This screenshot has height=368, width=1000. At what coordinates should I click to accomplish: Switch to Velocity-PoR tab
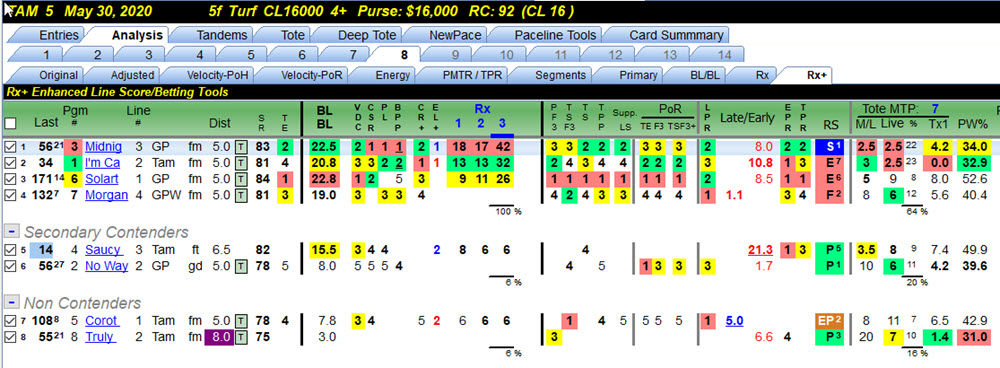tap(311, 75)
